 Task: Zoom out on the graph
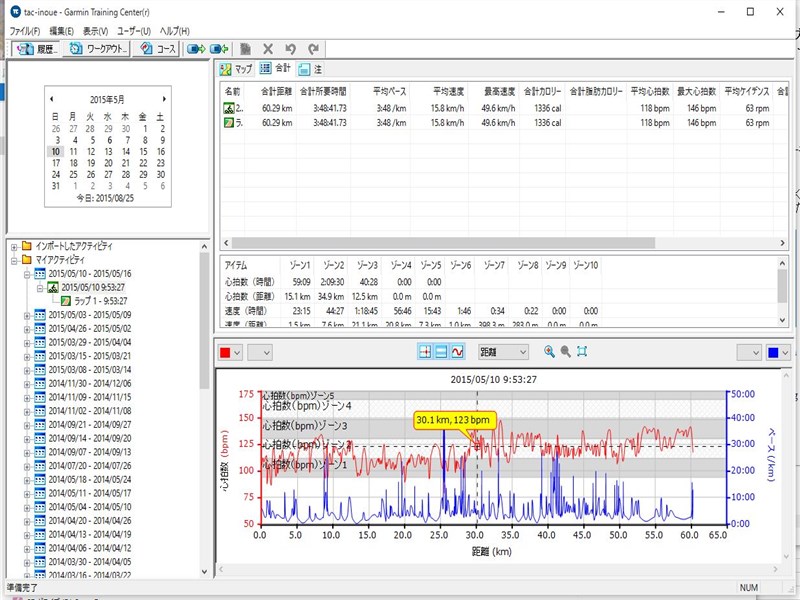pos(565,352)
